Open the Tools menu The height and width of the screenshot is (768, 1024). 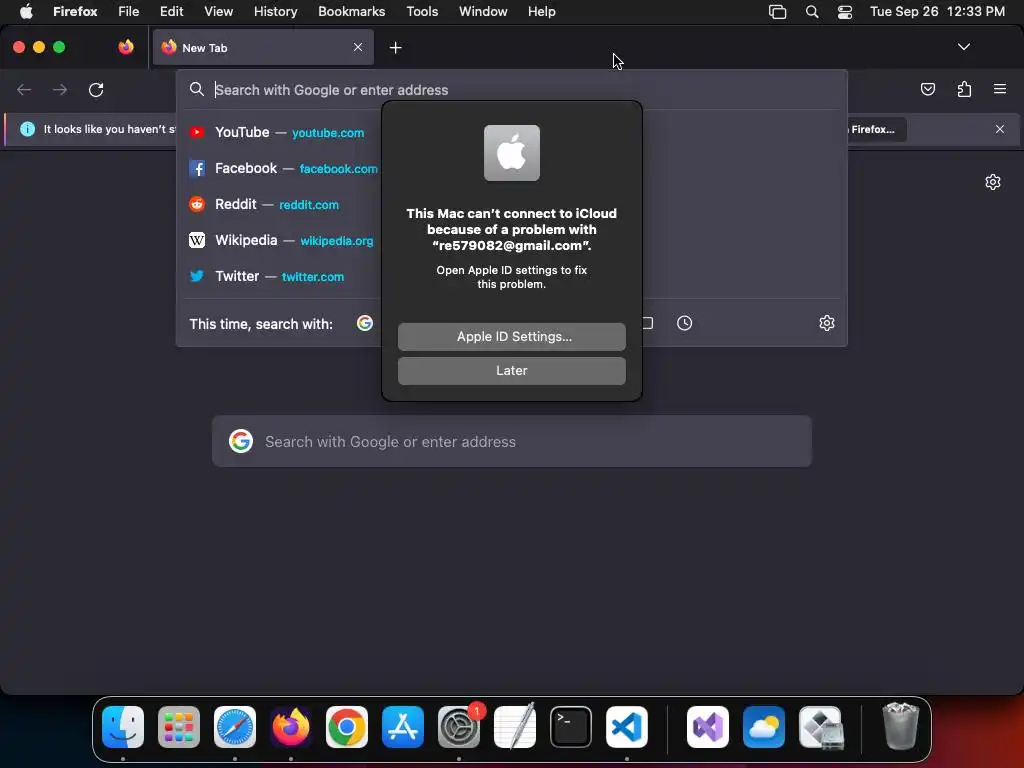(x=422, y=12)
